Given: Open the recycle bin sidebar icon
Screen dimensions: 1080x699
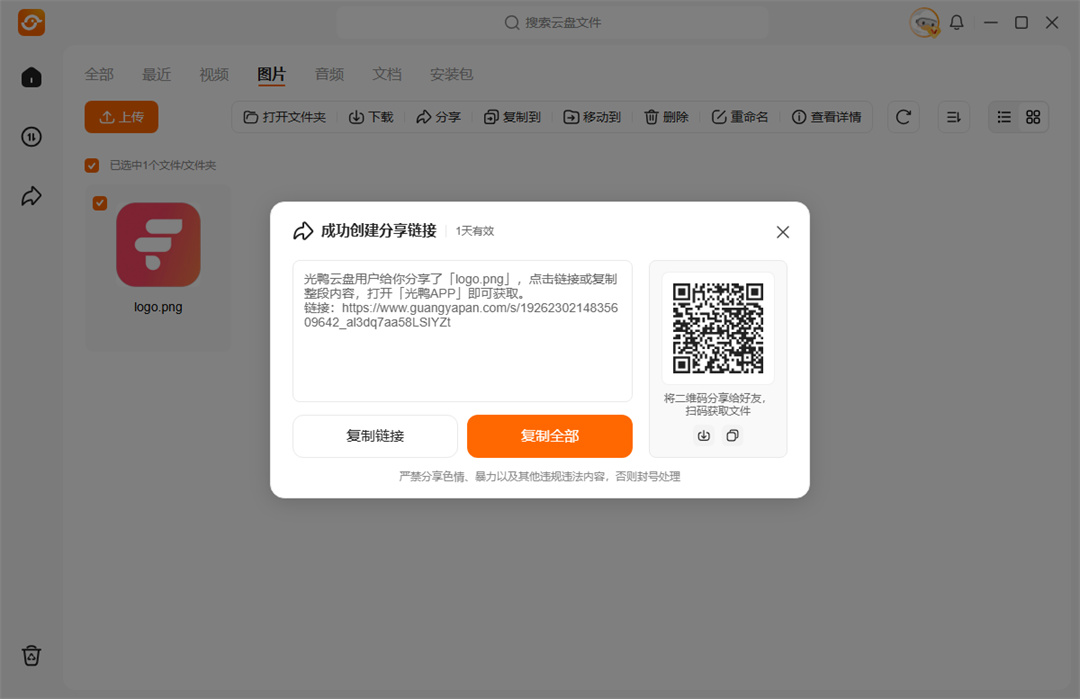Looking at the screenshot, I should 31,655.
